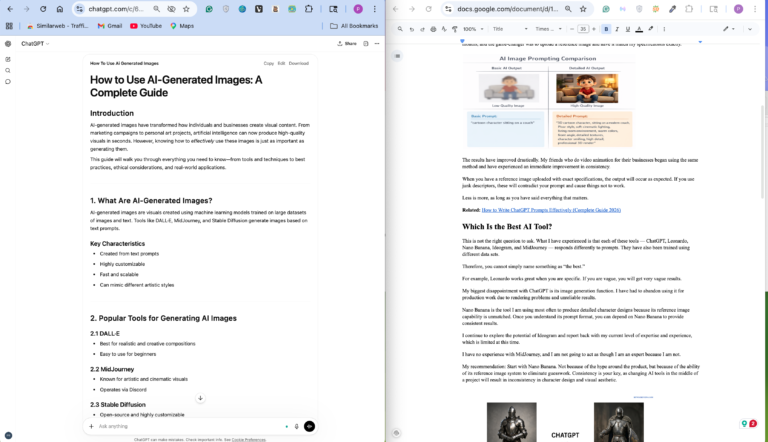Bookmark the chatgpt.com page with the star
Viewport: 768px width, 442px height.
pyautogui.click(x=186, y=9)
